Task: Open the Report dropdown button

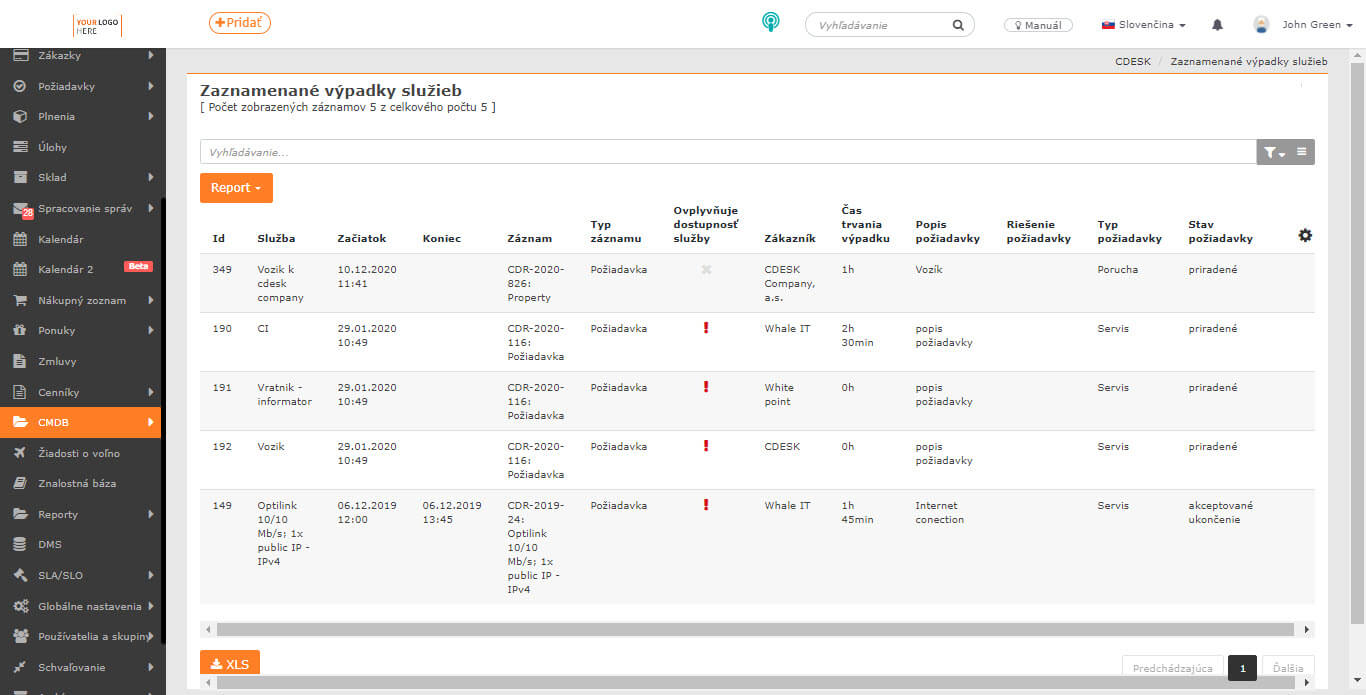Action: coord(236,188)
